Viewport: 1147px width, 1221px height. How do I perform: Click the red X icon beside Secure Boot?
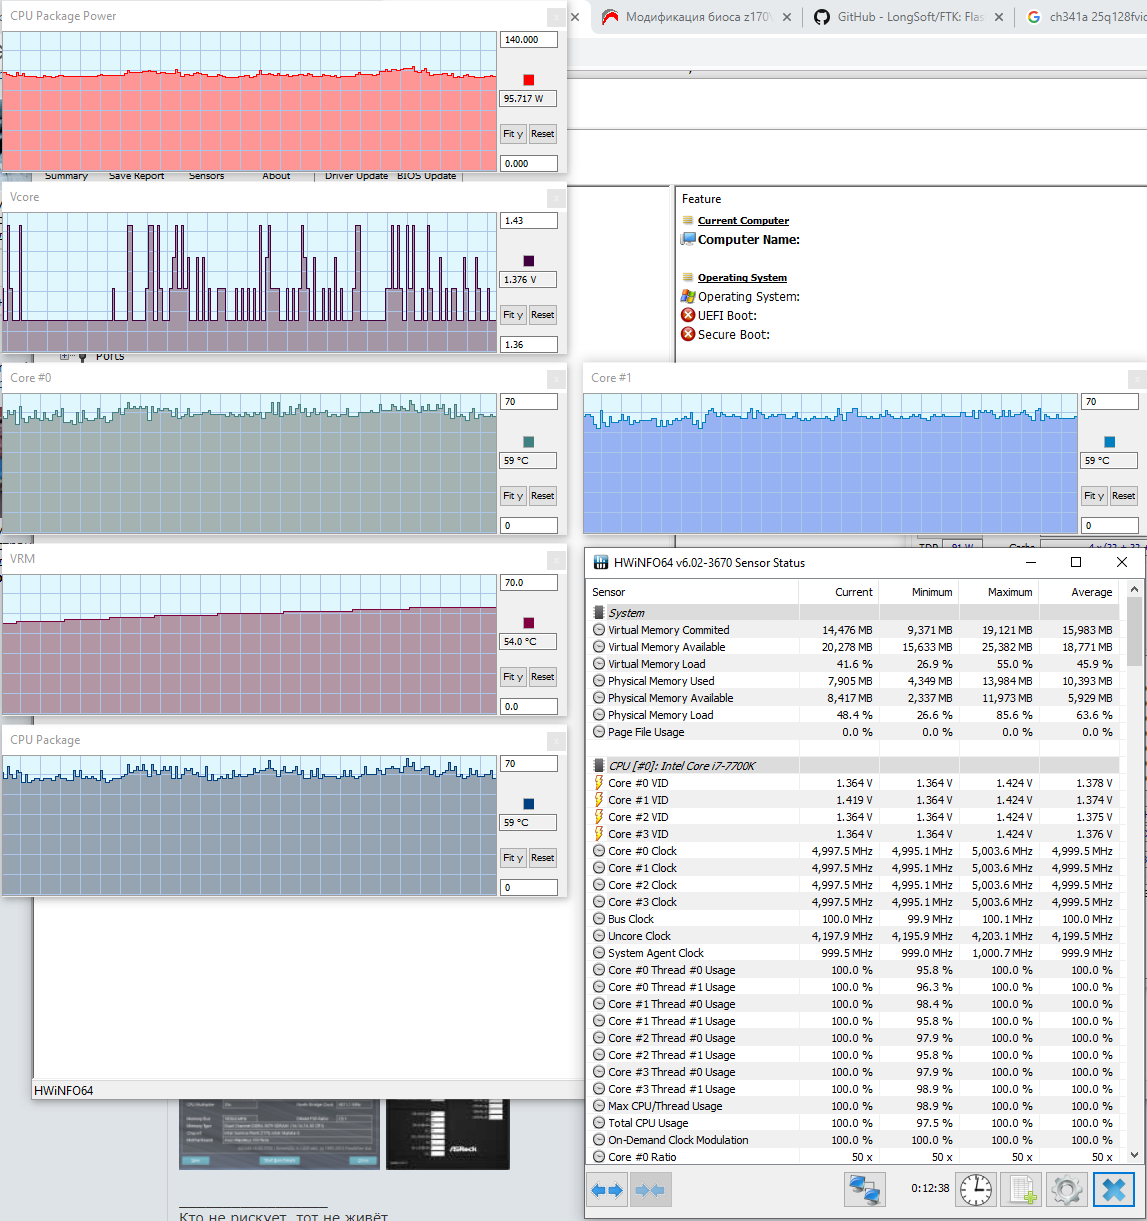click(688, 334)
